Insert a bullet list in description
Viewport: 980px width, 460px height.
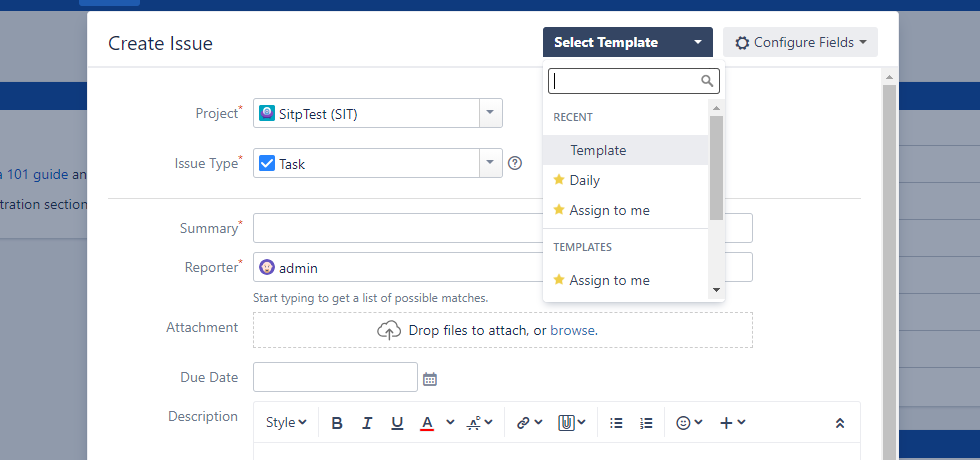pyautogui.click(x=616, y=423)
